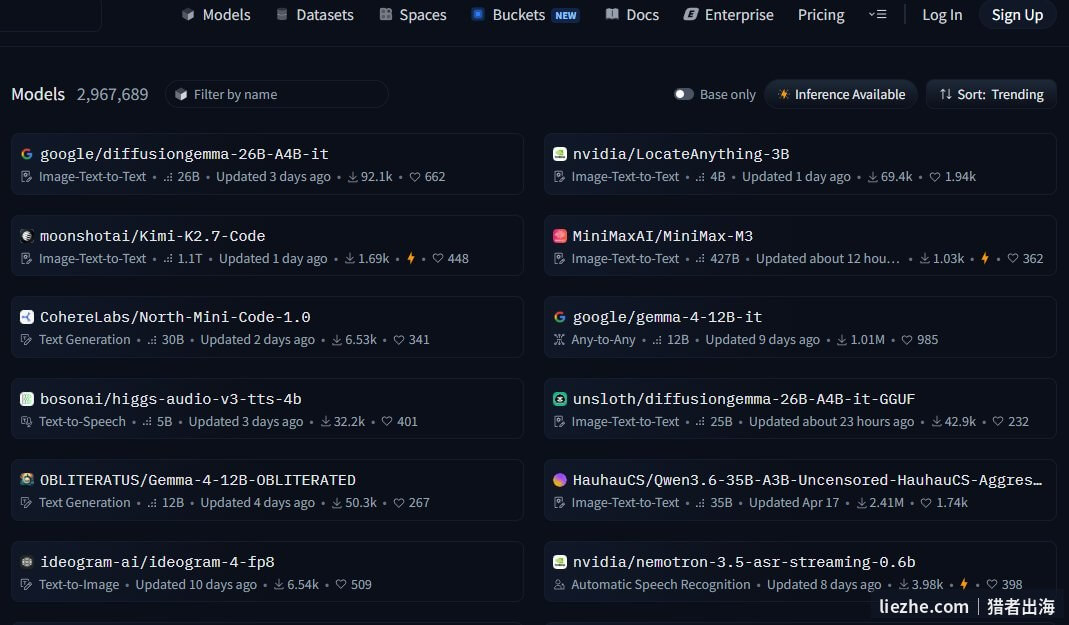The width and height of the screenshot is (1069, 625).
Task: Click the "Updated 10 days ago" text
Action: pyautogui.click(x=196, y=584)
